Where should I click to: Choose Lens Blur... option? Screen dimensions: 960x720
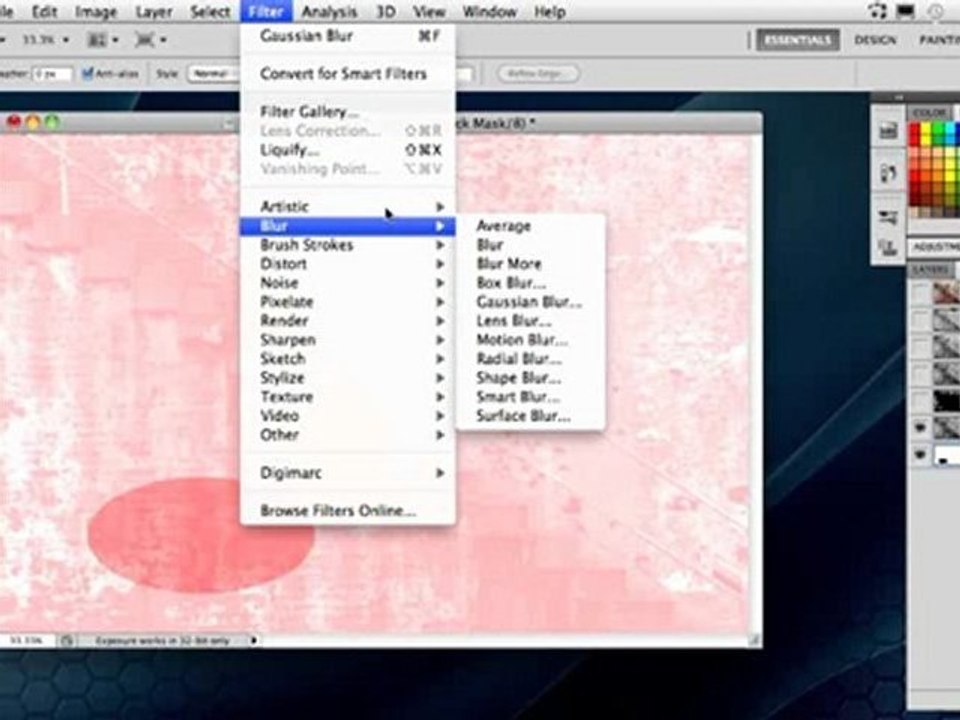point(530,321)
